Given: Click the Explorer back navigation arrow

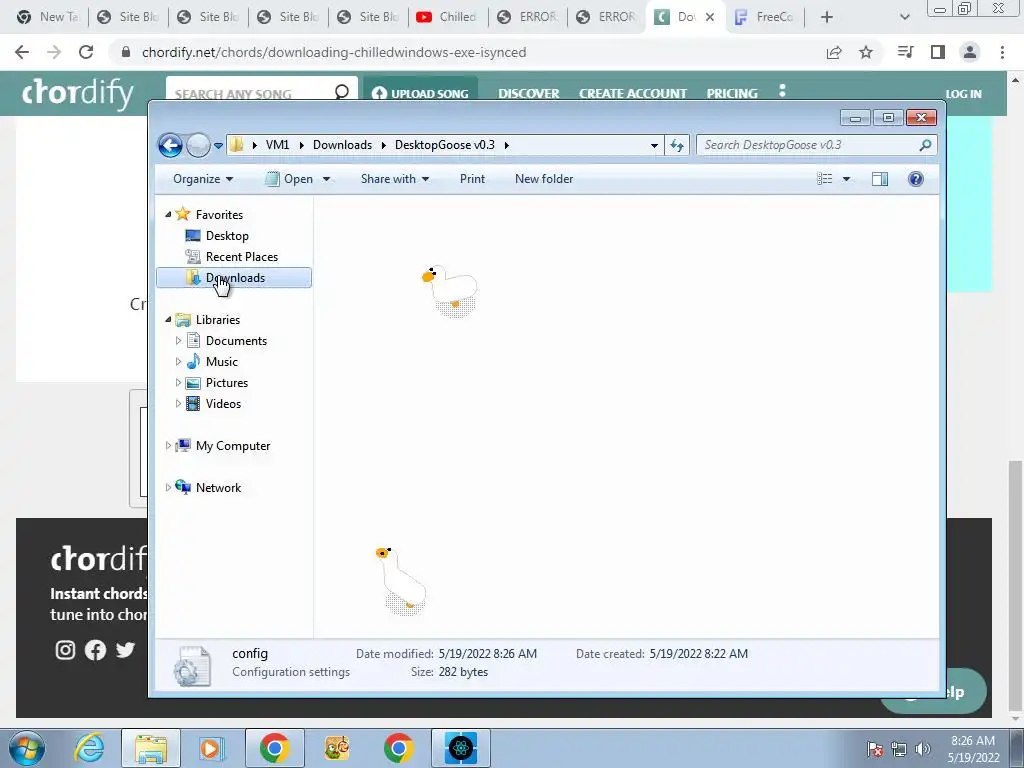Looking at the screenshot, I should pyautogui.click(x=170, y=145).
